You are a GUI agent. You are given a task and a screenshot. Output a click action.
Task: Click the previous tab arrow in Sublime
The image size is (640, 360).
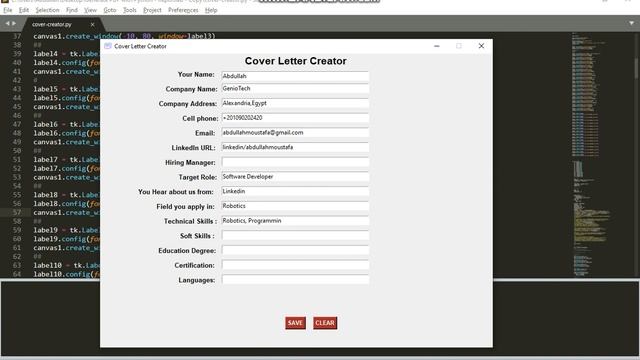tap(7, 24)
